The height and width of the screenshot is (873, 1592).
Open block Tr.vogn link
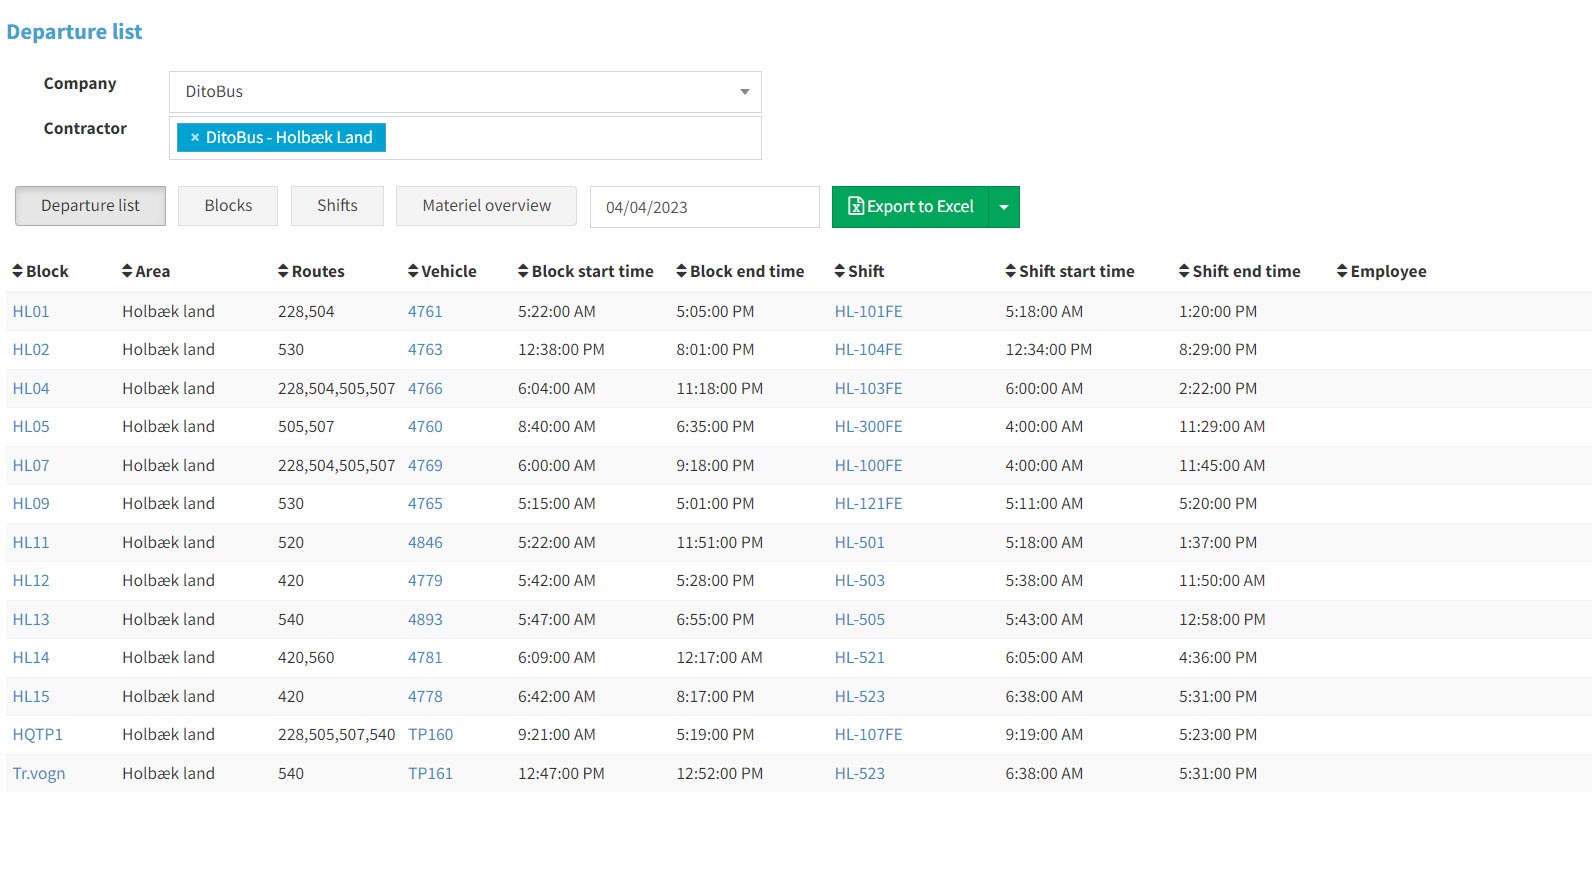click(x=39, y=774)
